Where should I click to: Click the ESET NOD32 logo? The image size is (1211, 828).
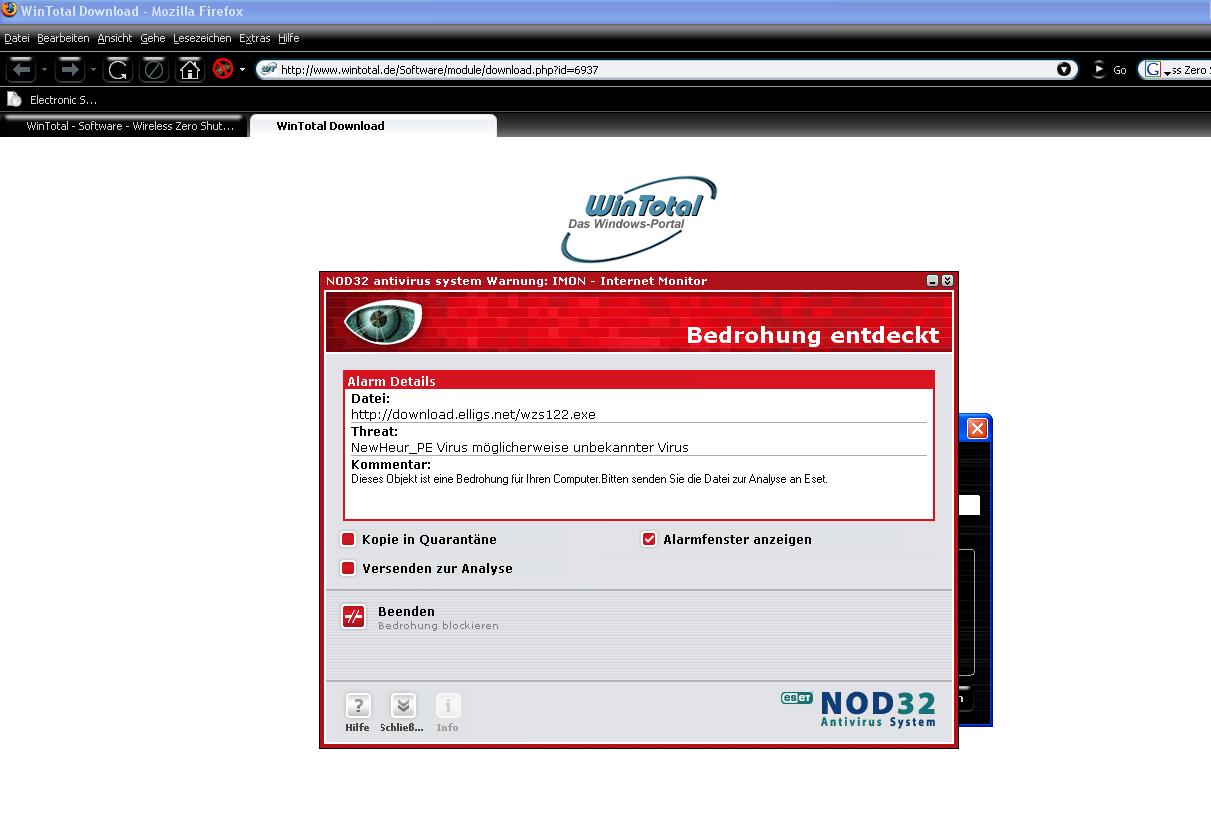tap(859, 708)
